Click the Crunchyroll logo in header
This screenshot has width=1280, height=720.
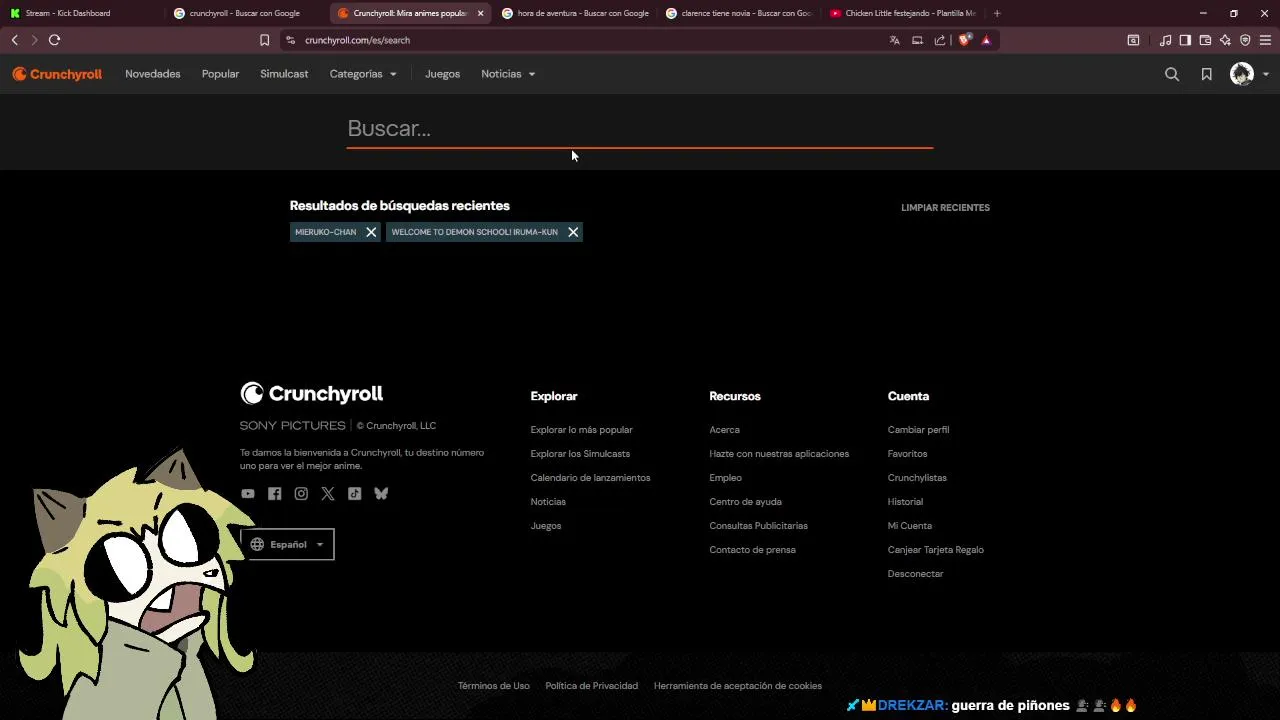click(x=57, y=74)
